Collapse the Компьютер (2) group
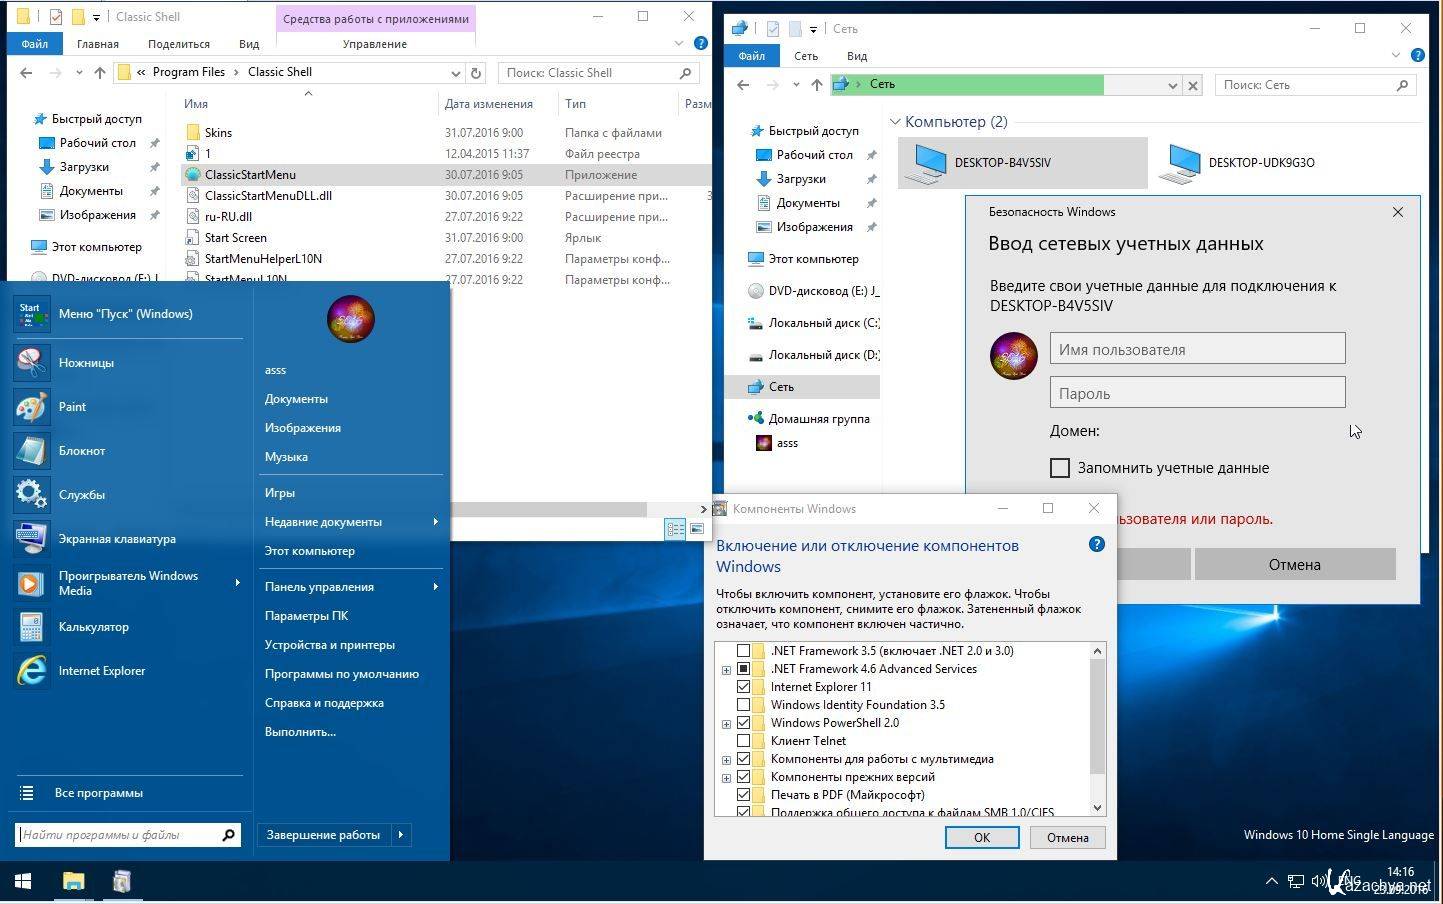The height and width of the screenshot is (904, 1443). click(895, 122)
